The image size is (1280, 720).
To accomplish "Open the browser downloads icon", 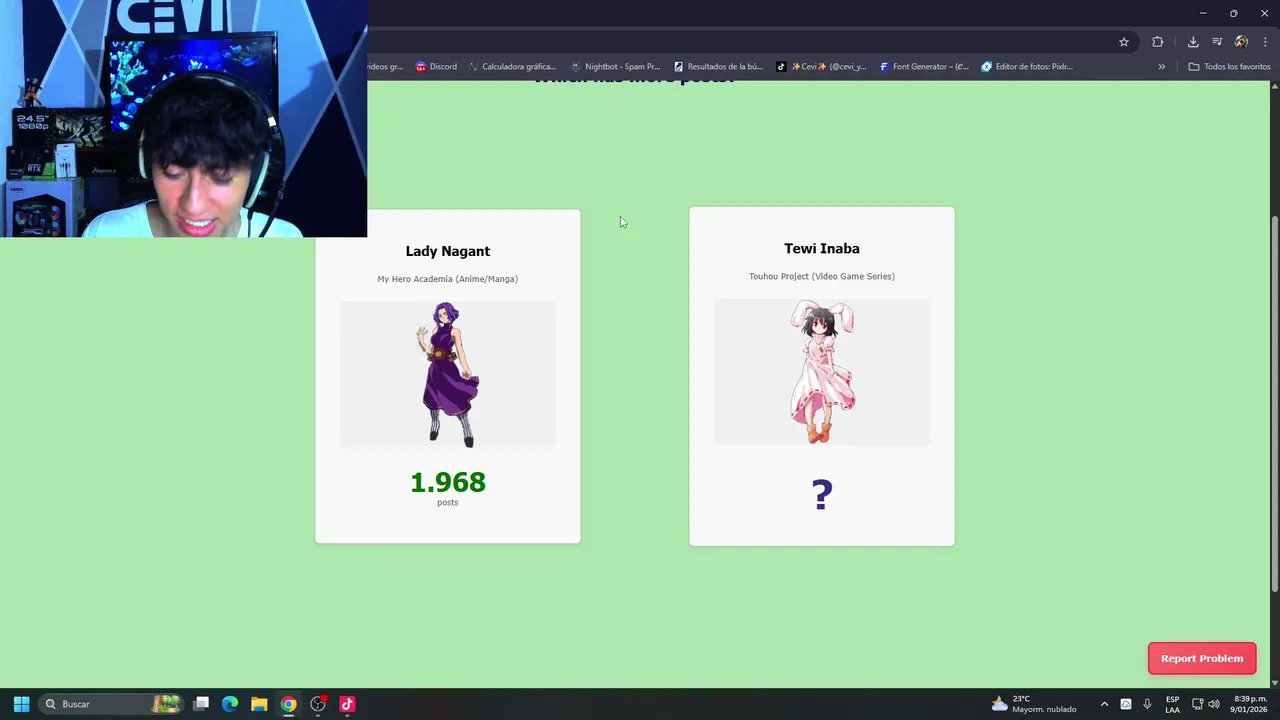I will coord(1193,42).
